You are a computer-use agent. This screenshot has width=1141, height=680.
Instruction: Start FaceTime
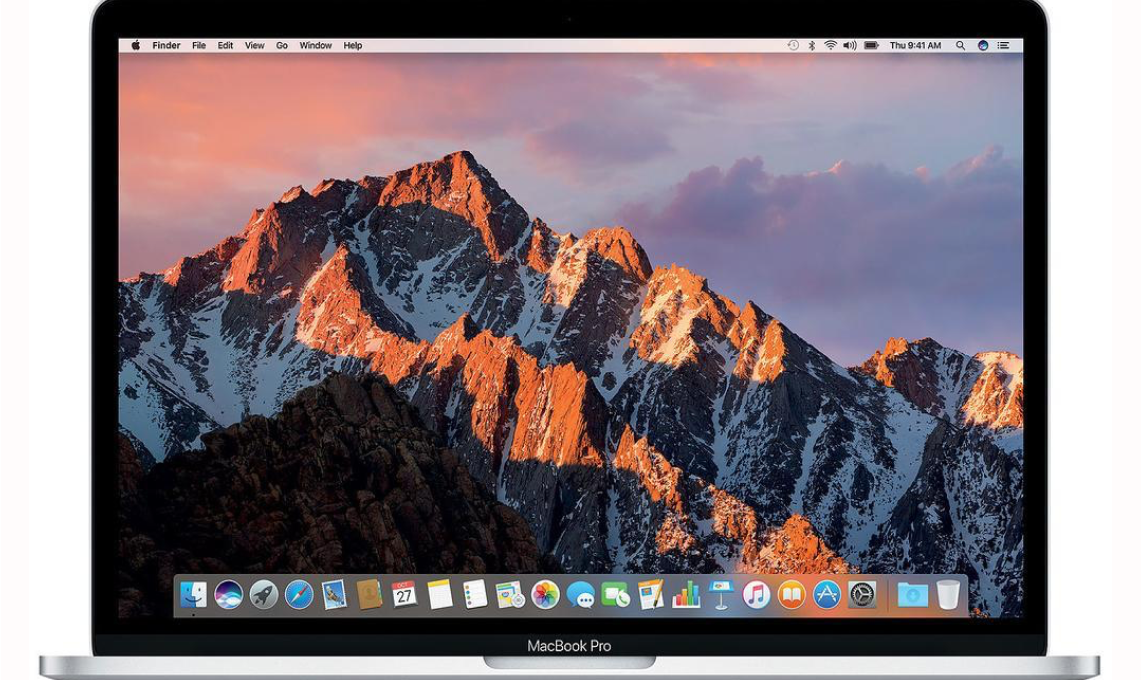pos(614,595)
